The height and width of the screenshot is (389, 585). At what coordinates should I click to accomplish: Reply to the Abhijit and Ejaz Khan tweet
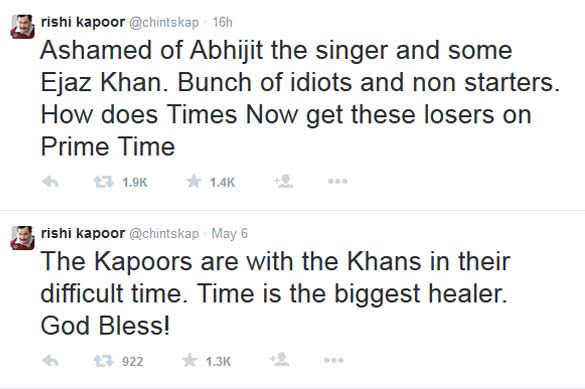pyautogui.click(x=50, y=182)
